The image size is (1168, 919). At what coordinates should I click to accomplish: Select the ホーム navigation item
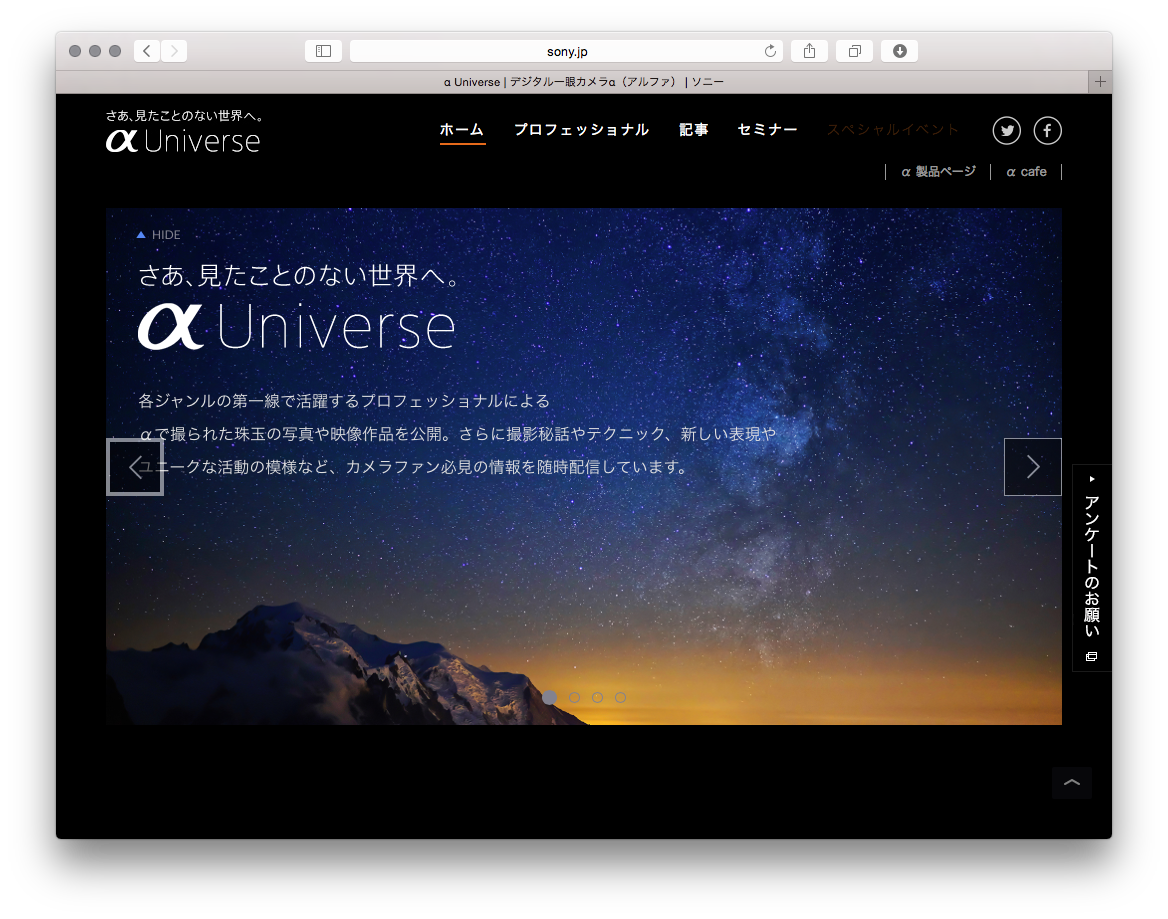[x=462, y=130]
